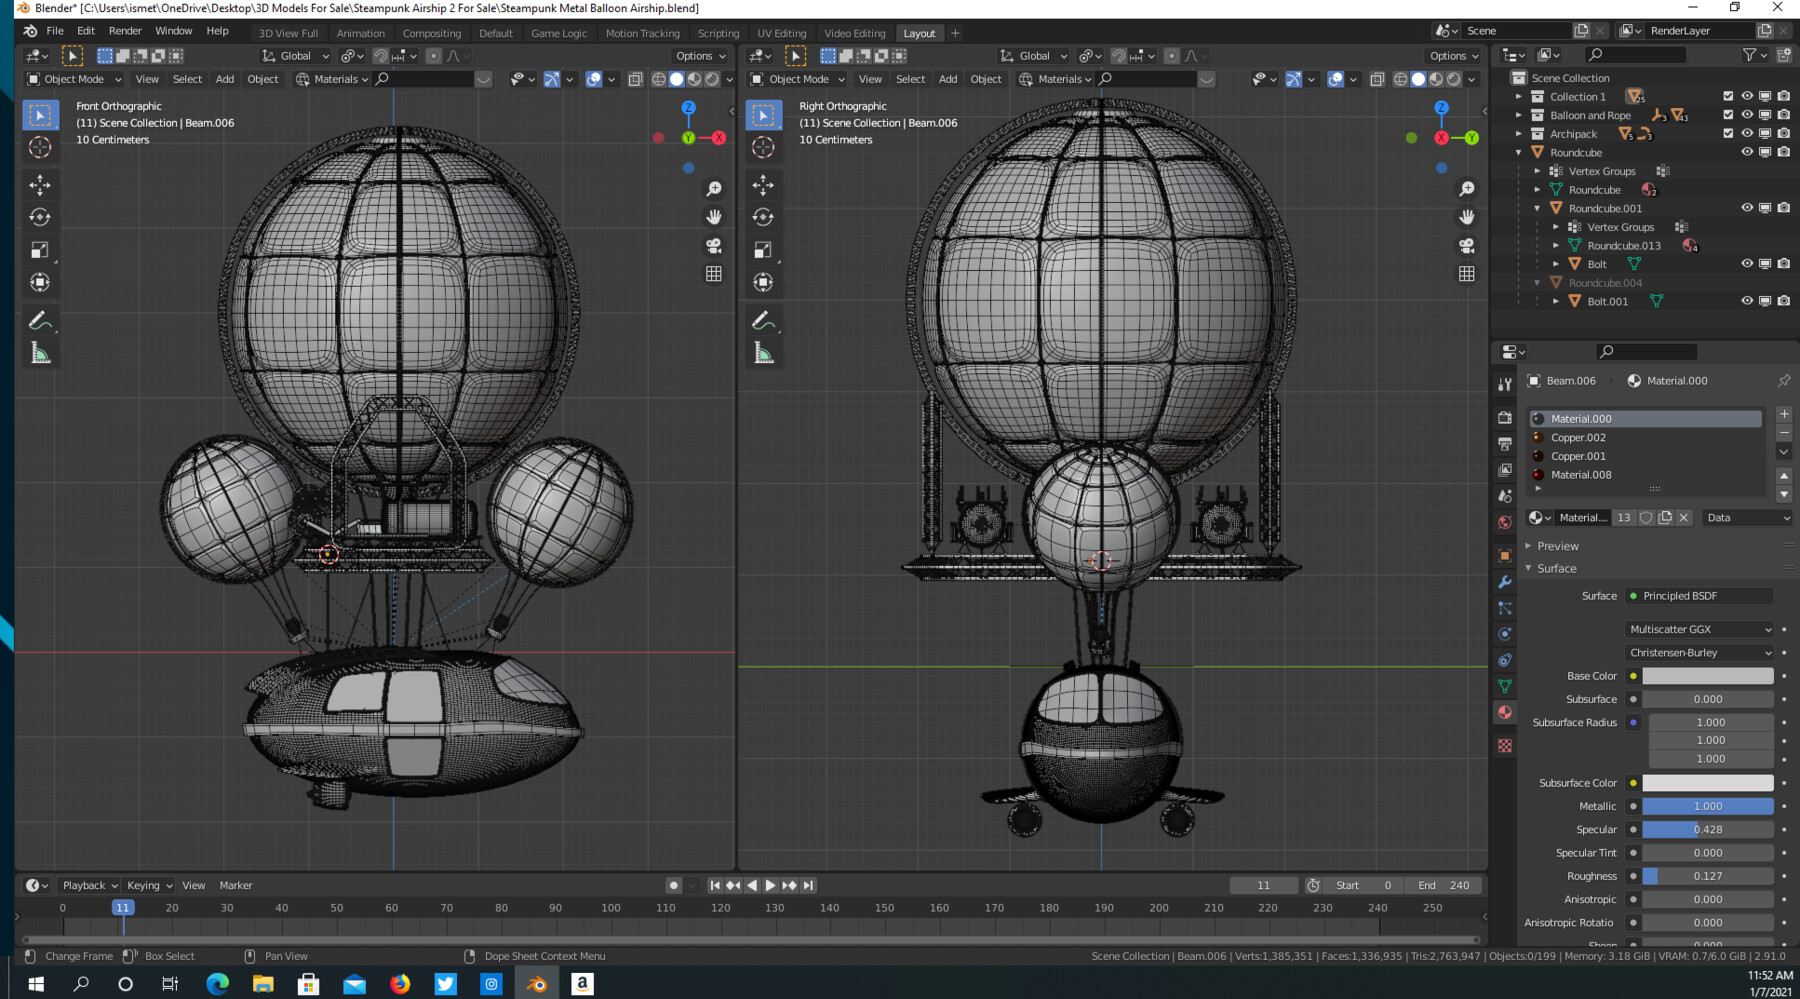The image size is (1800, 999).
Task: Open the Modifier Properties wrench tab
Action: click(x=1505, y=582)
